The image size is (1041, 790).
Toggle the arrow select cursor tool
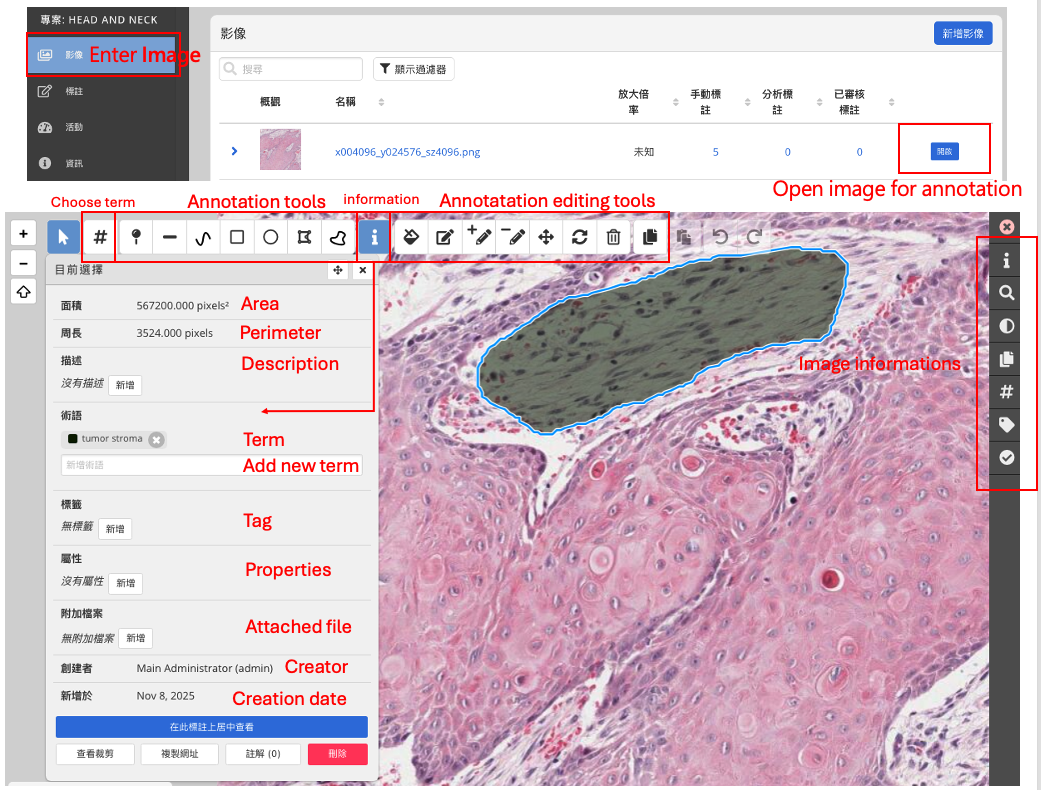click(x=64, y=237)
